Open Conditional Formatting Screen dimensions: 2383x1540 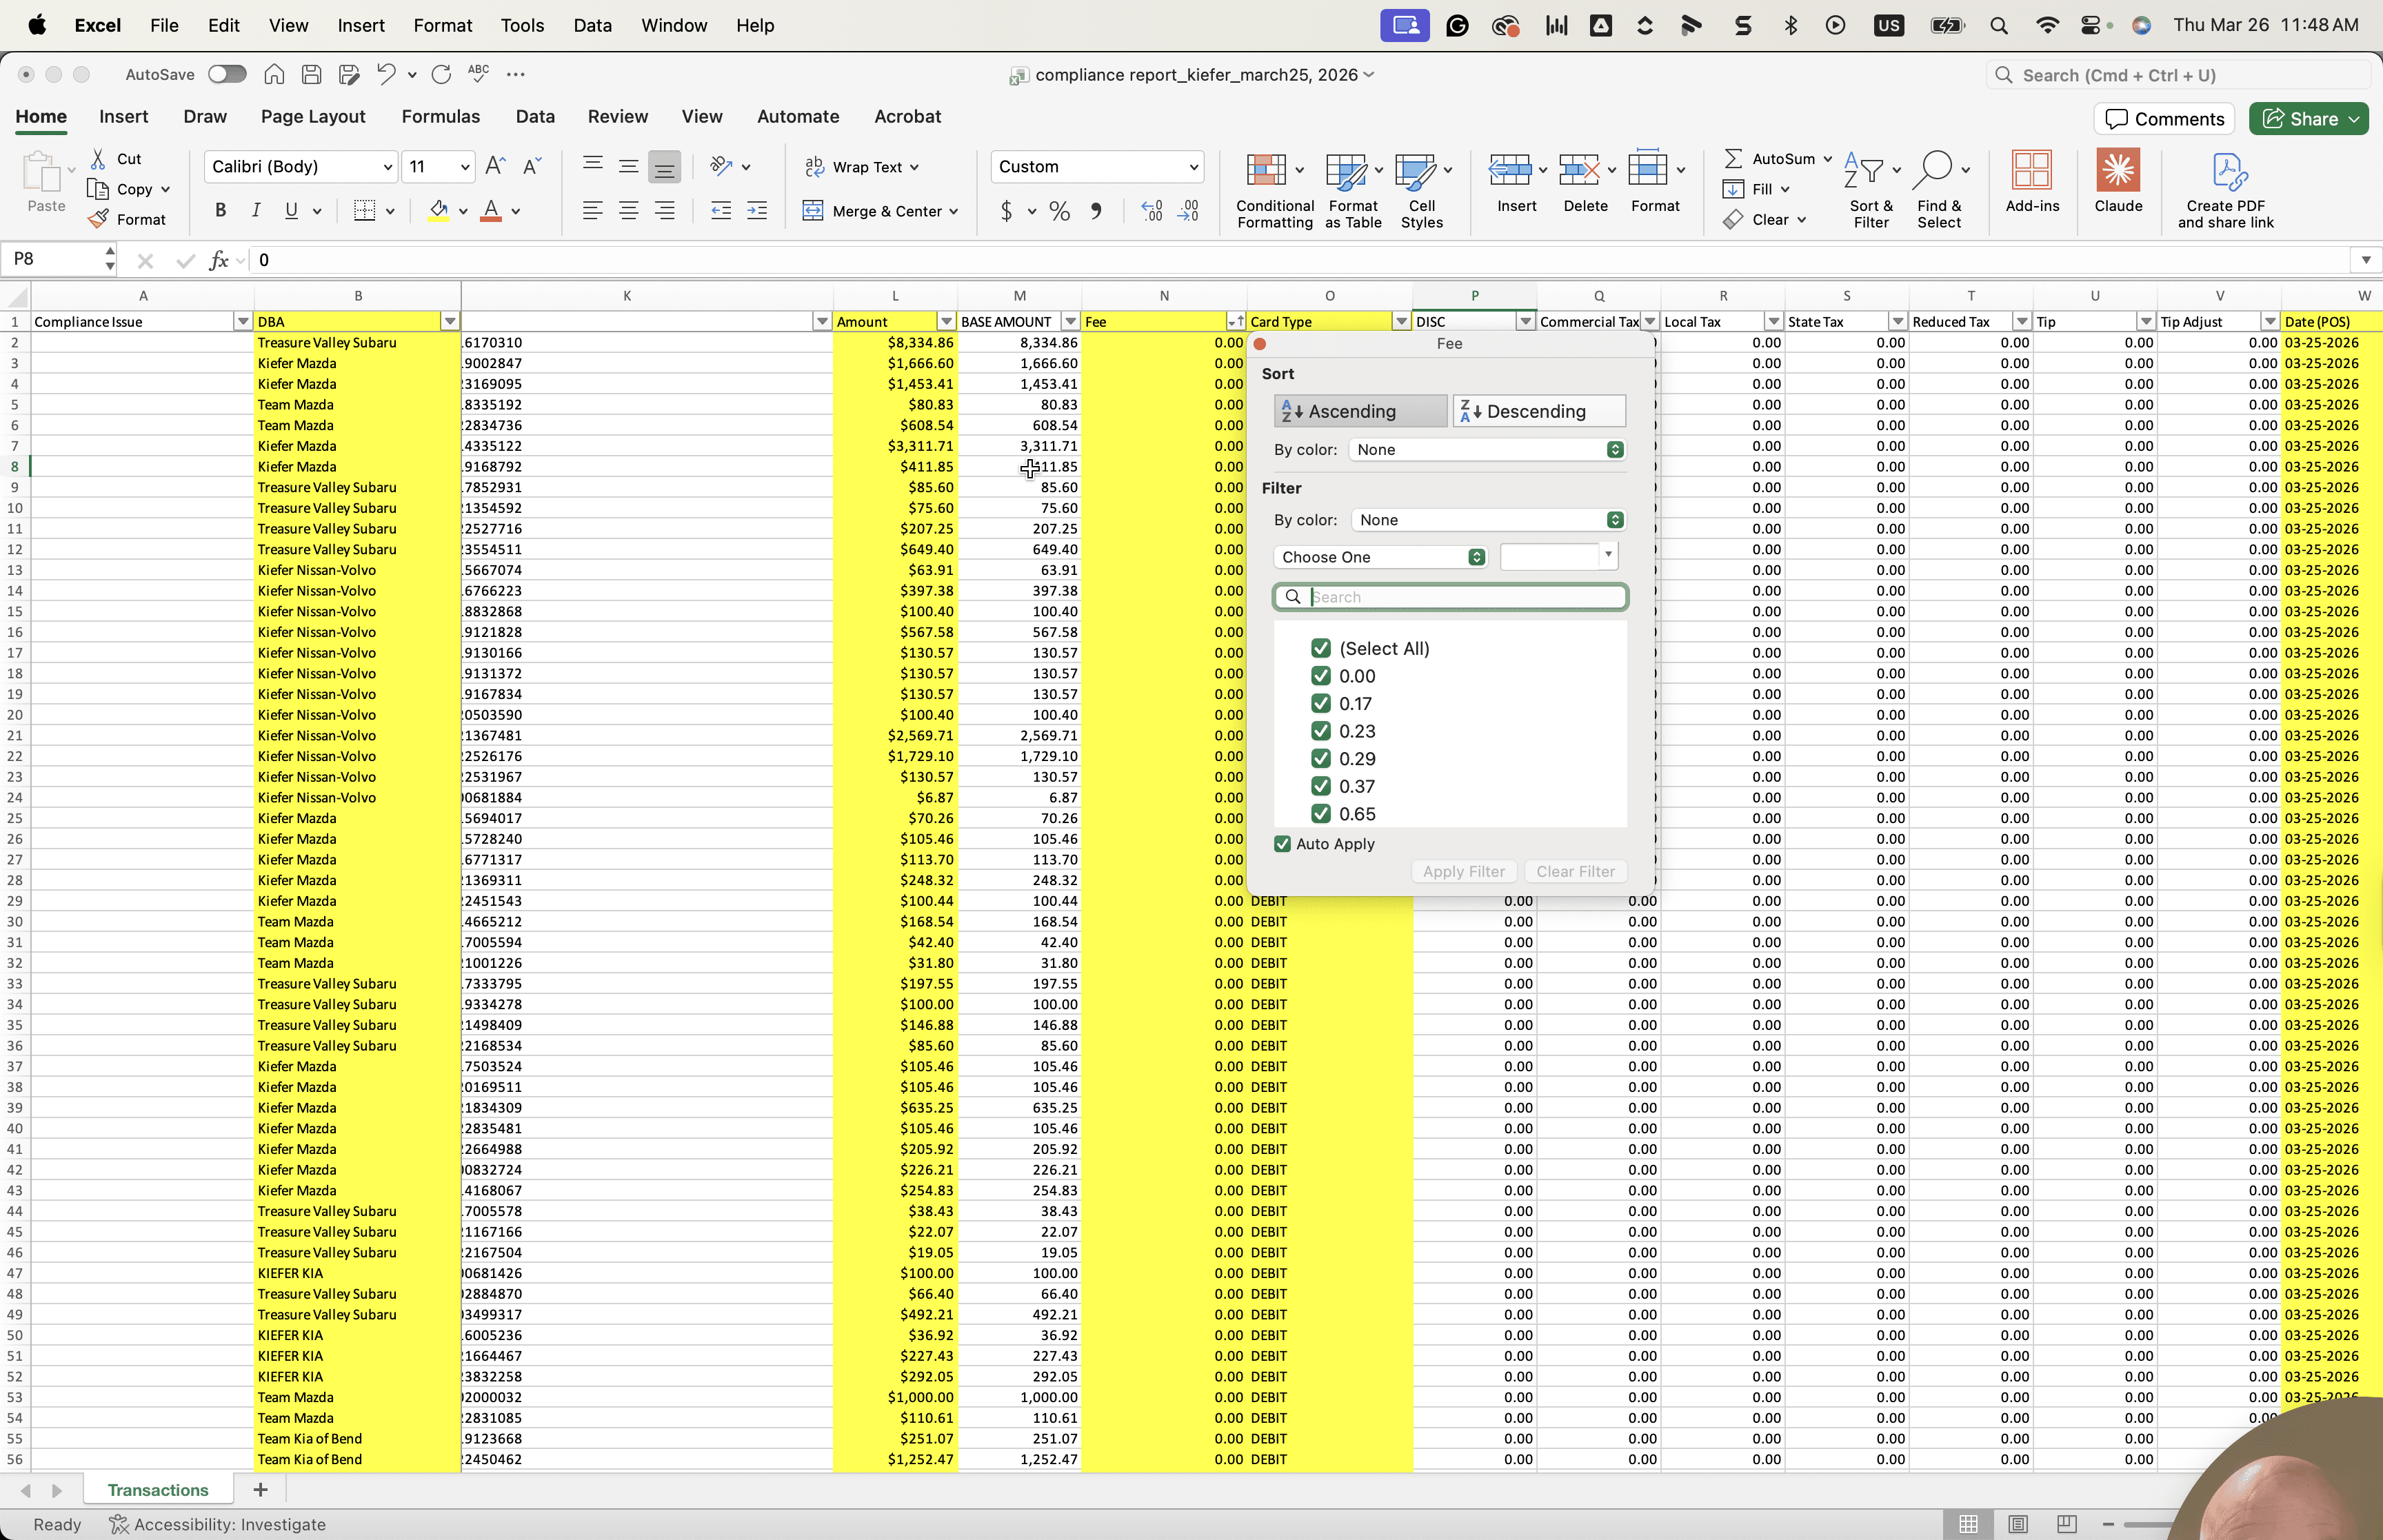click(x=1275, y=190)
